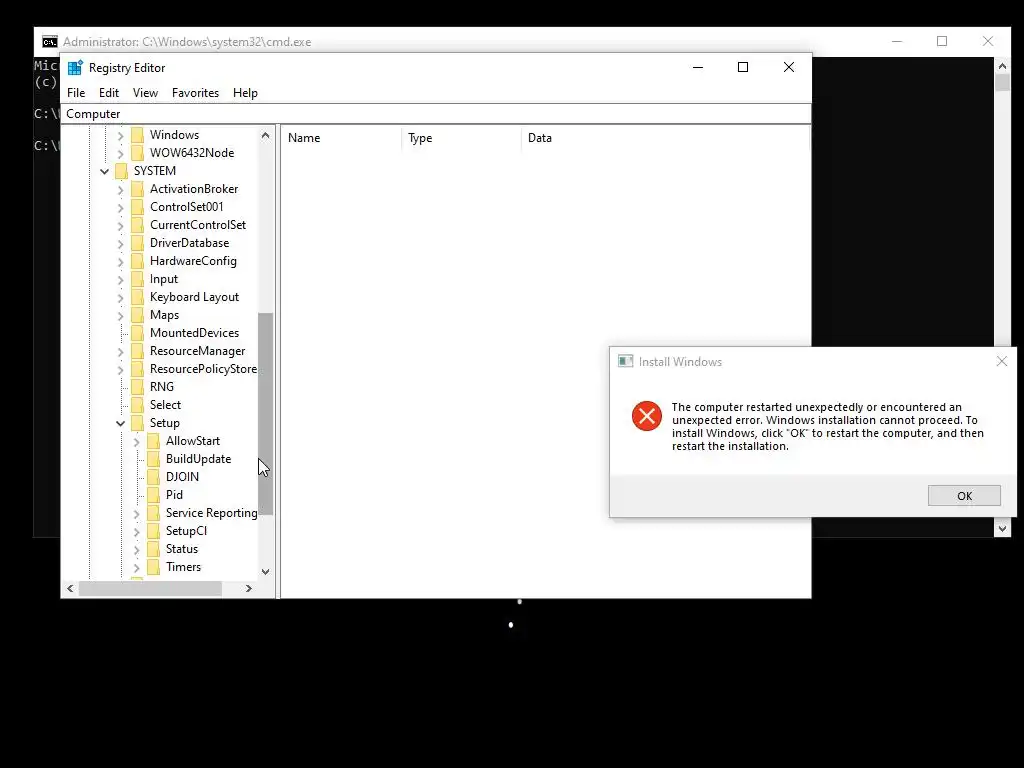This screenshot has width=1024, height=768.
Task: Expand the CurrentControlSet key
Action: (x=120, y=225)
